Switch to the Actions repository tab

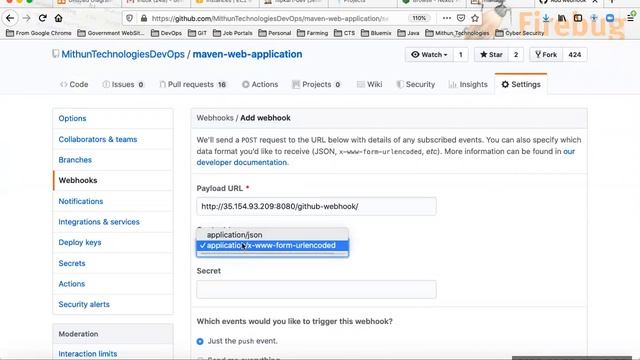pos(260,84)
